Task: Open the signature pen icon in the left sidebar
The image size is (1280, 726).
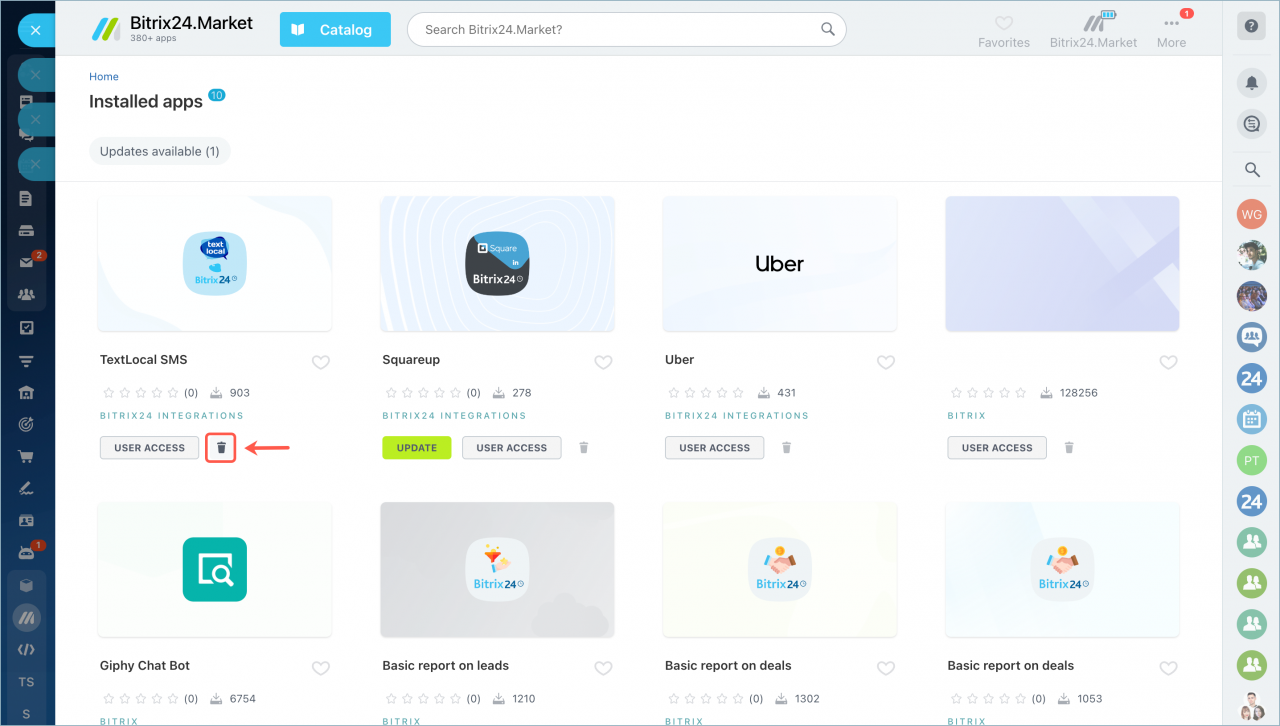Action: (x=27, y=489)
